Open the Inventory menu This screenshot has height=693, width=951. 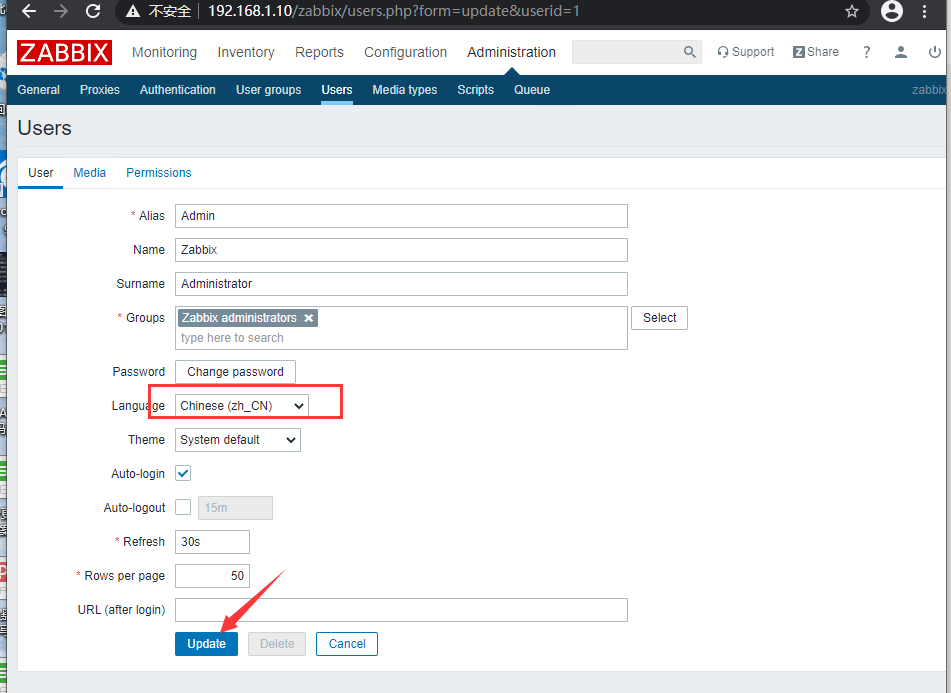[246, 52]
